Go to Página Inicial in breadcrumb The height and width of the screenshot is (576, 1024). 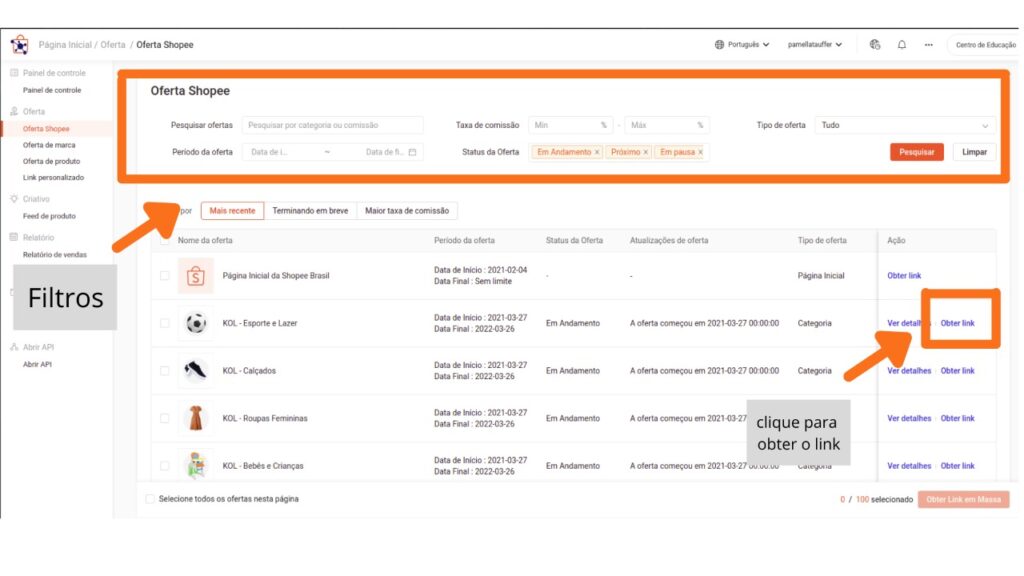point(65,45)
